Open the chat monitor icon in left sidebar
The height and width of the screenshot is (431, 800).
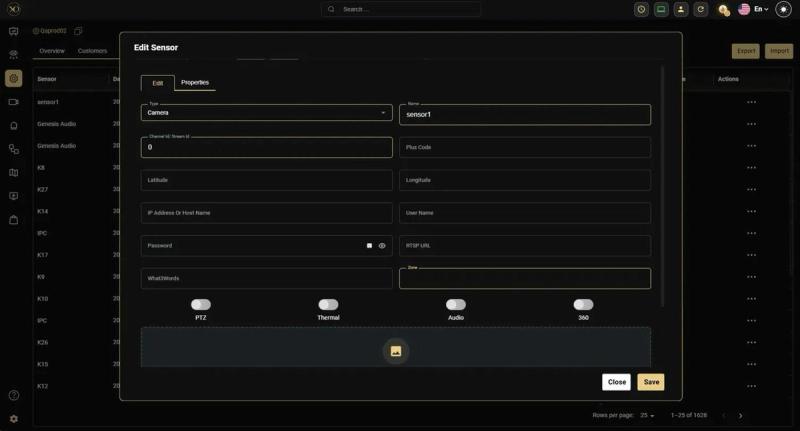click(14, 32)
